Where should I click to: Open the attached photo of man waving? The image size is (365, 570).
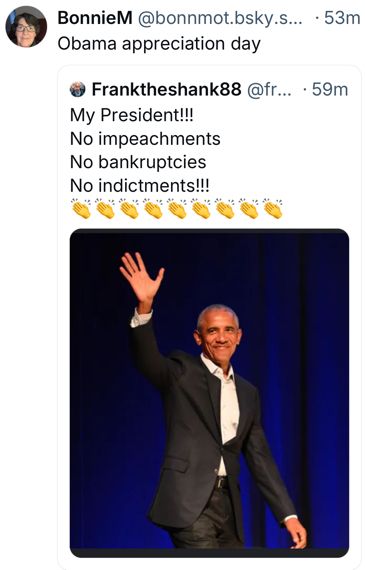[x=209, y=393]
